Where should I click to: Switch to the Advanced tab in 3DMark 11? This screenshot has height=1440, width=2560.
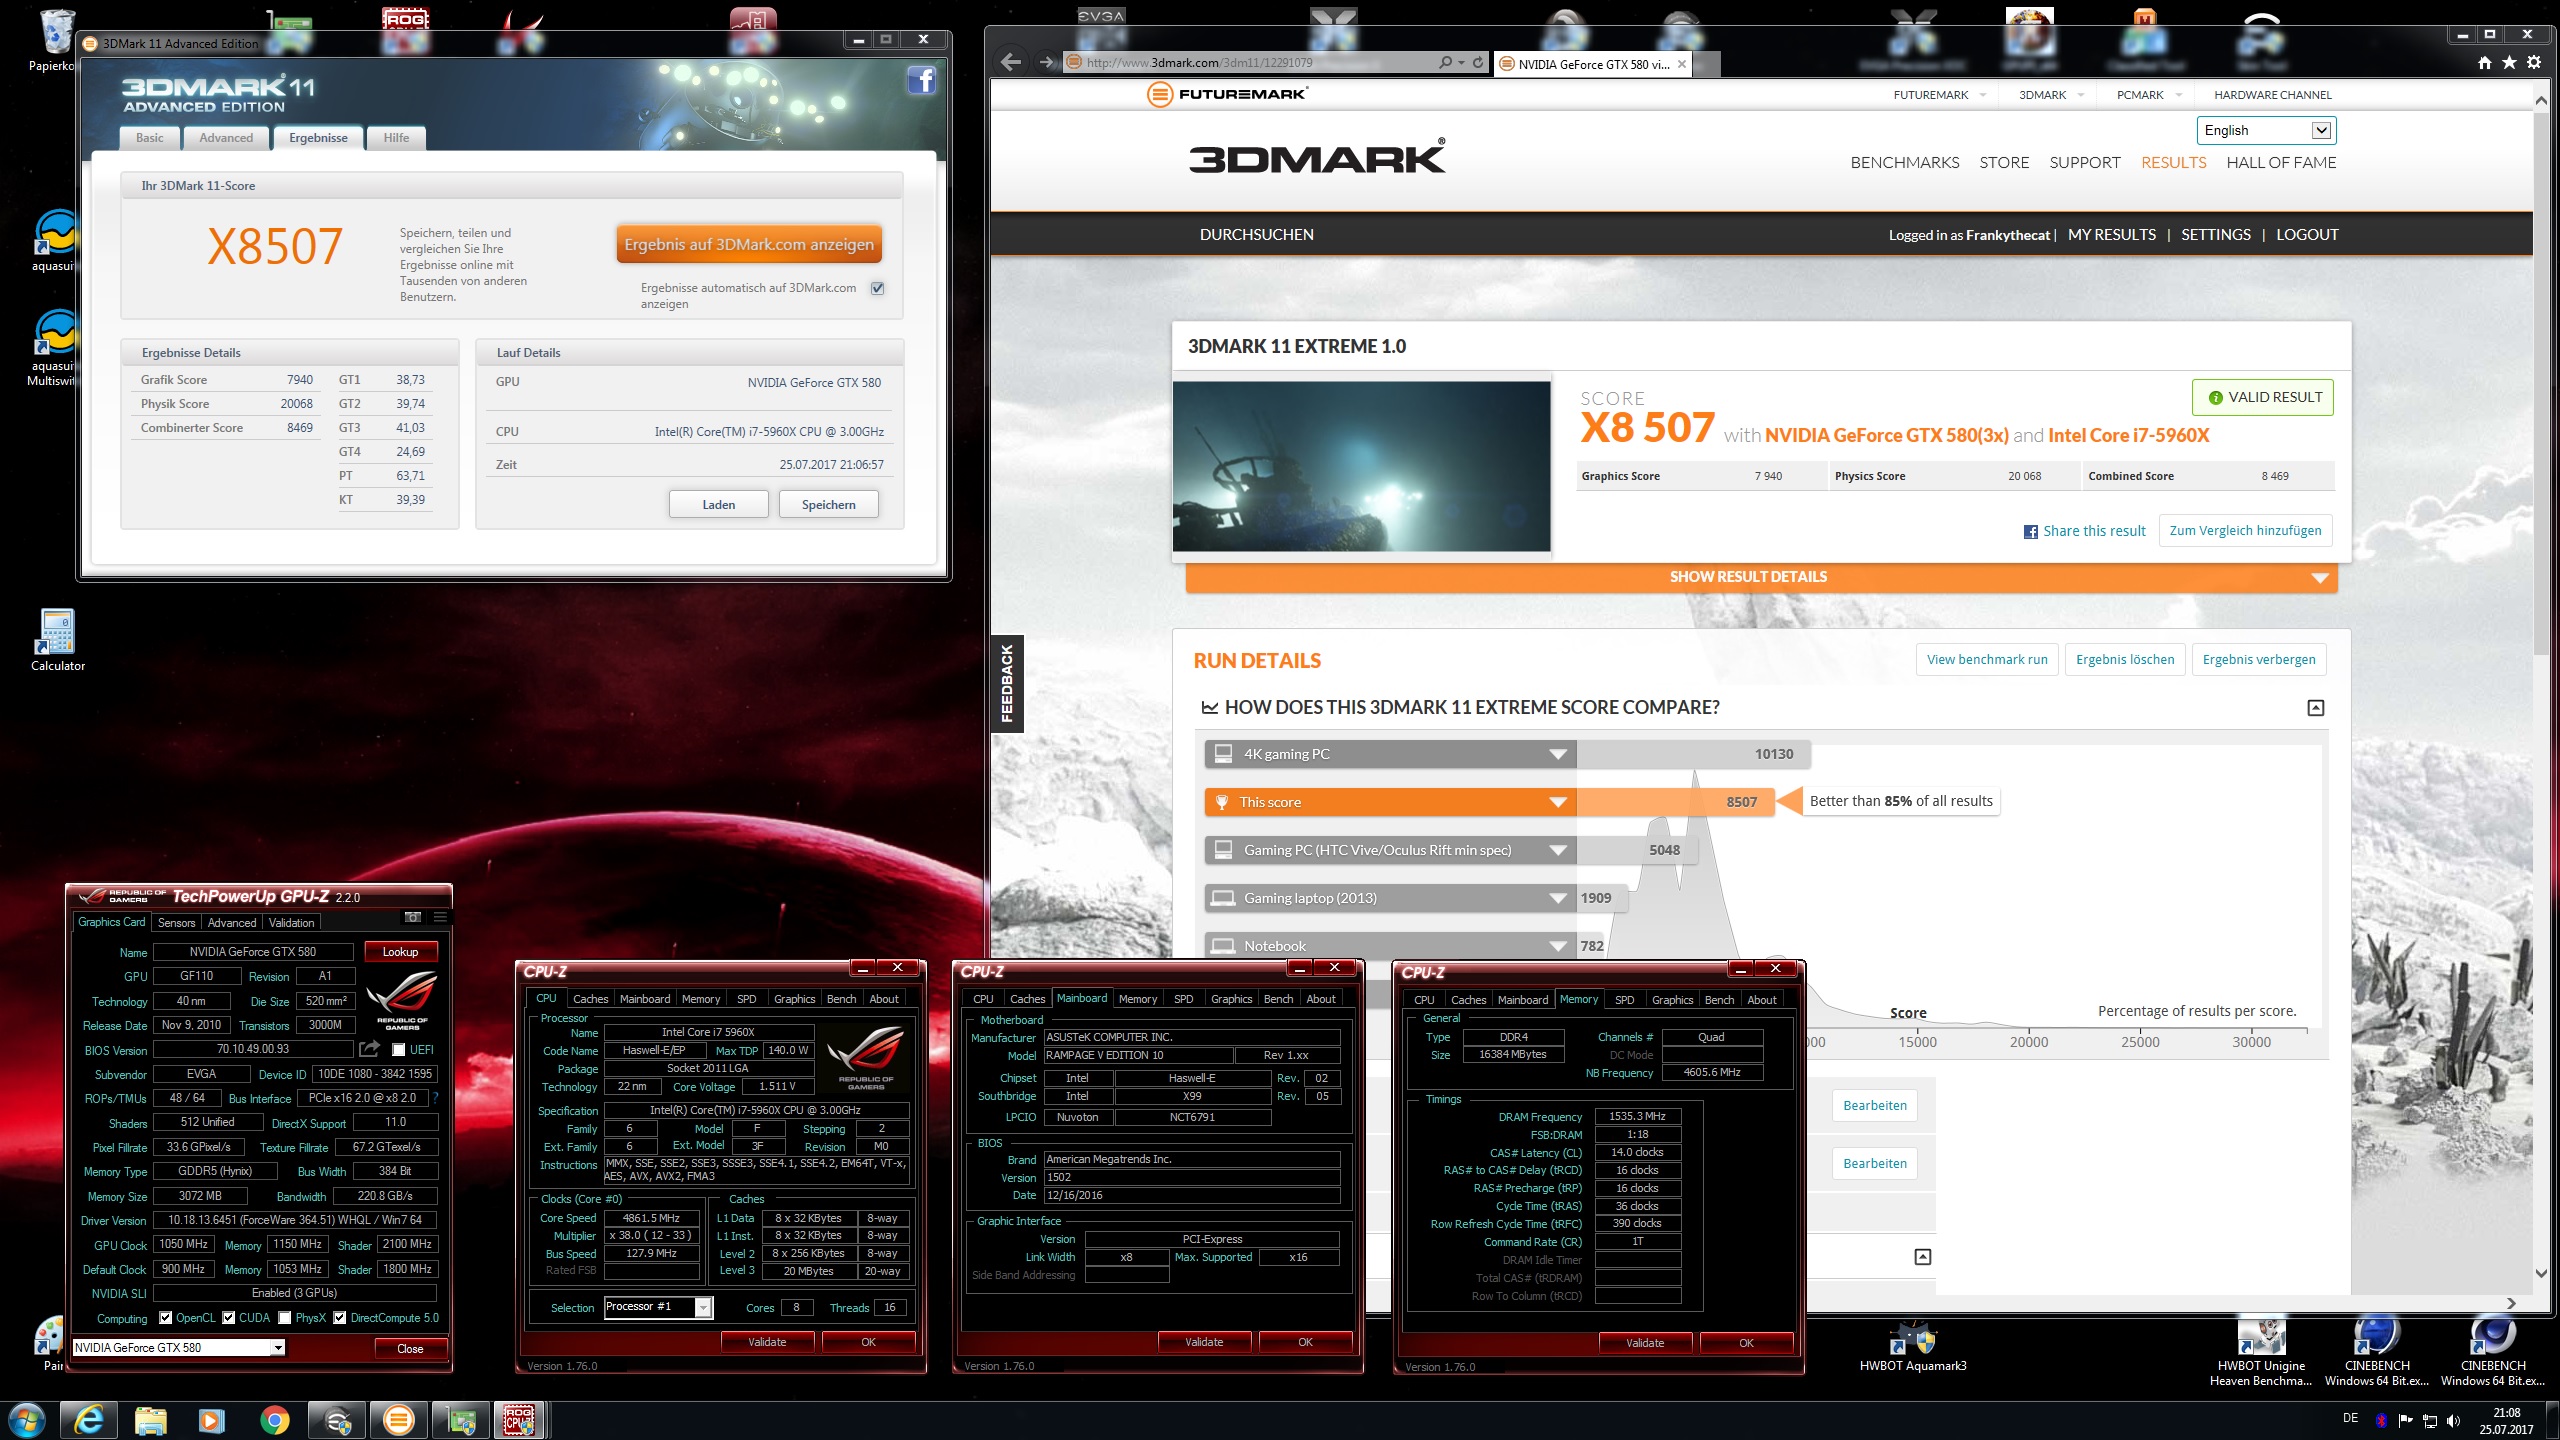tap(226, 138)
